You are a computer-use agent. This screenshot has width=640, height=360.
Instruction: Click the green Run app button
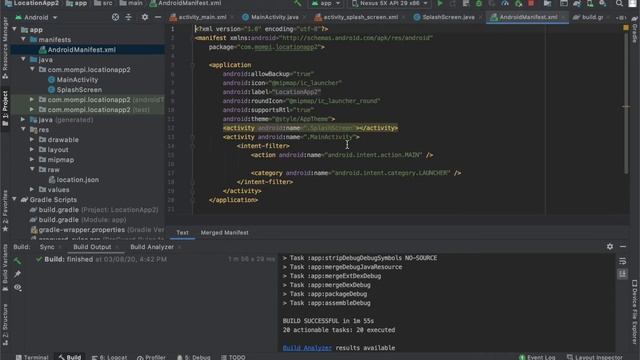(440, 4)
